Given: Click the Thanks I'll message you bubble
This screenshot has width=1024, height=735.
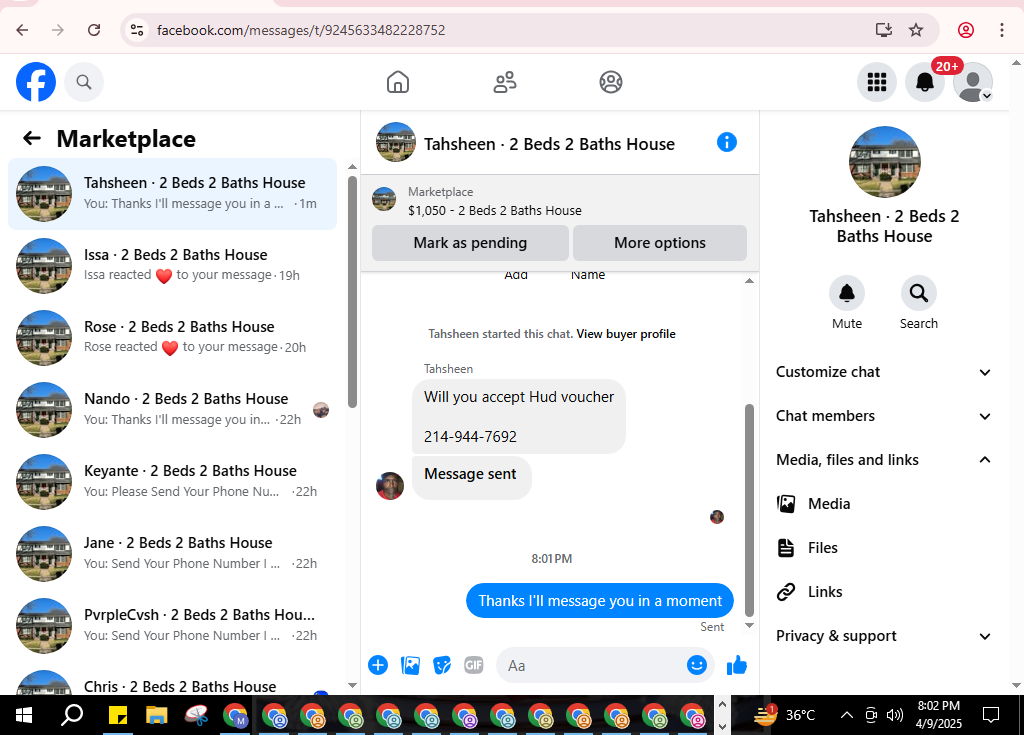Looking at the screenshot, I should 600,600.
